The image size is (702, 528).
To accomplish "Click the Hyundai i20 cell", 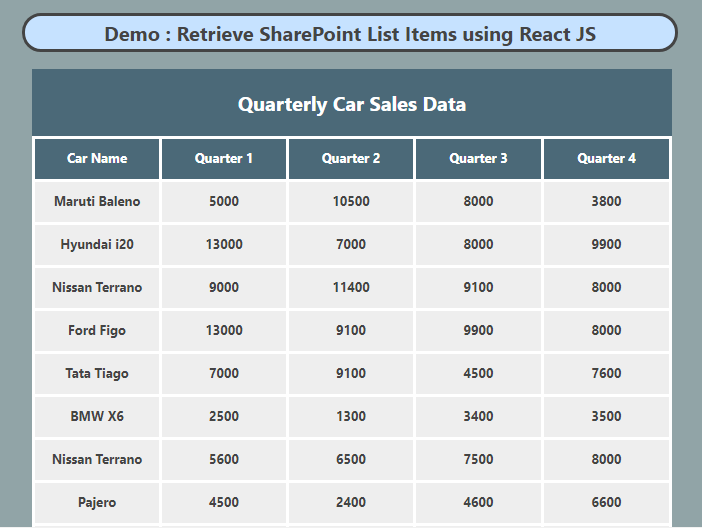I will (97, 245).
